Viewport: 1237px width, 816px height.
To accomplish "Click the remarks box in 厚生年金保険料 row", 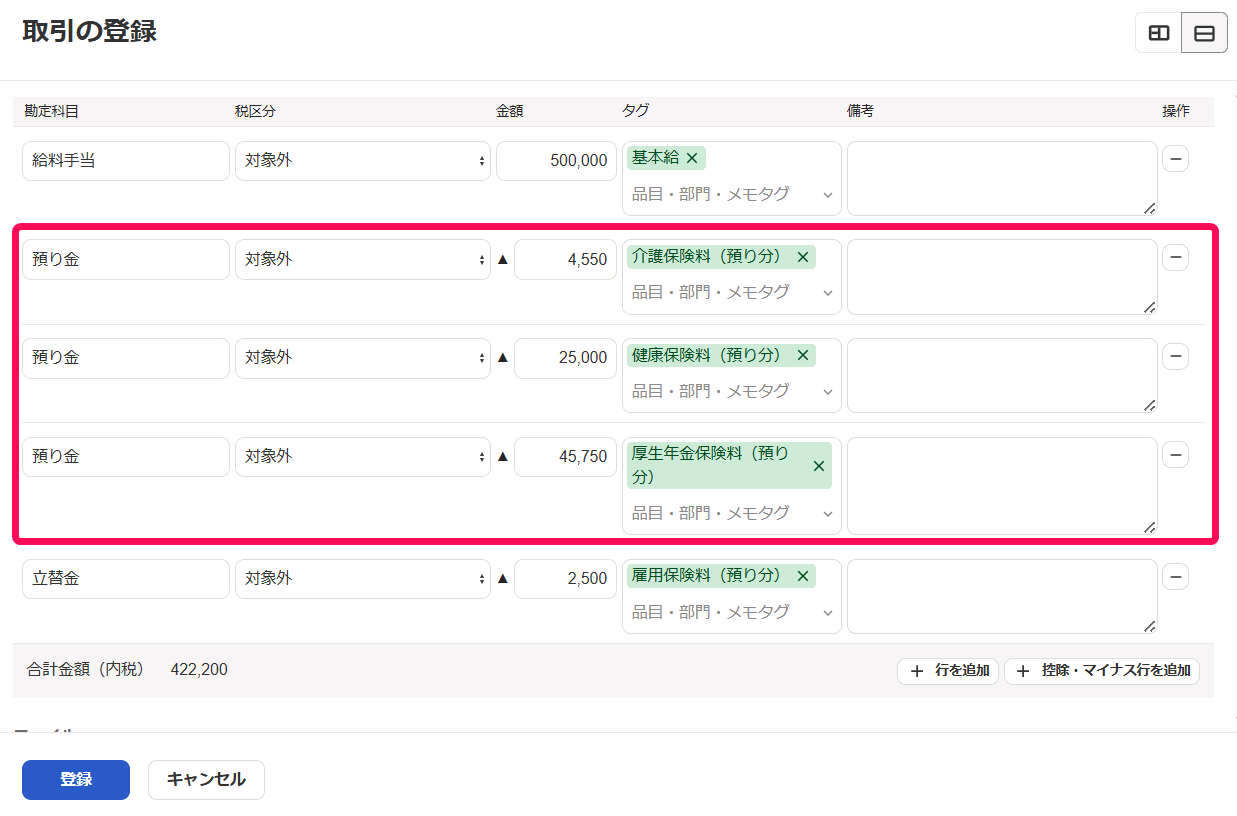I will [1002, 486].
